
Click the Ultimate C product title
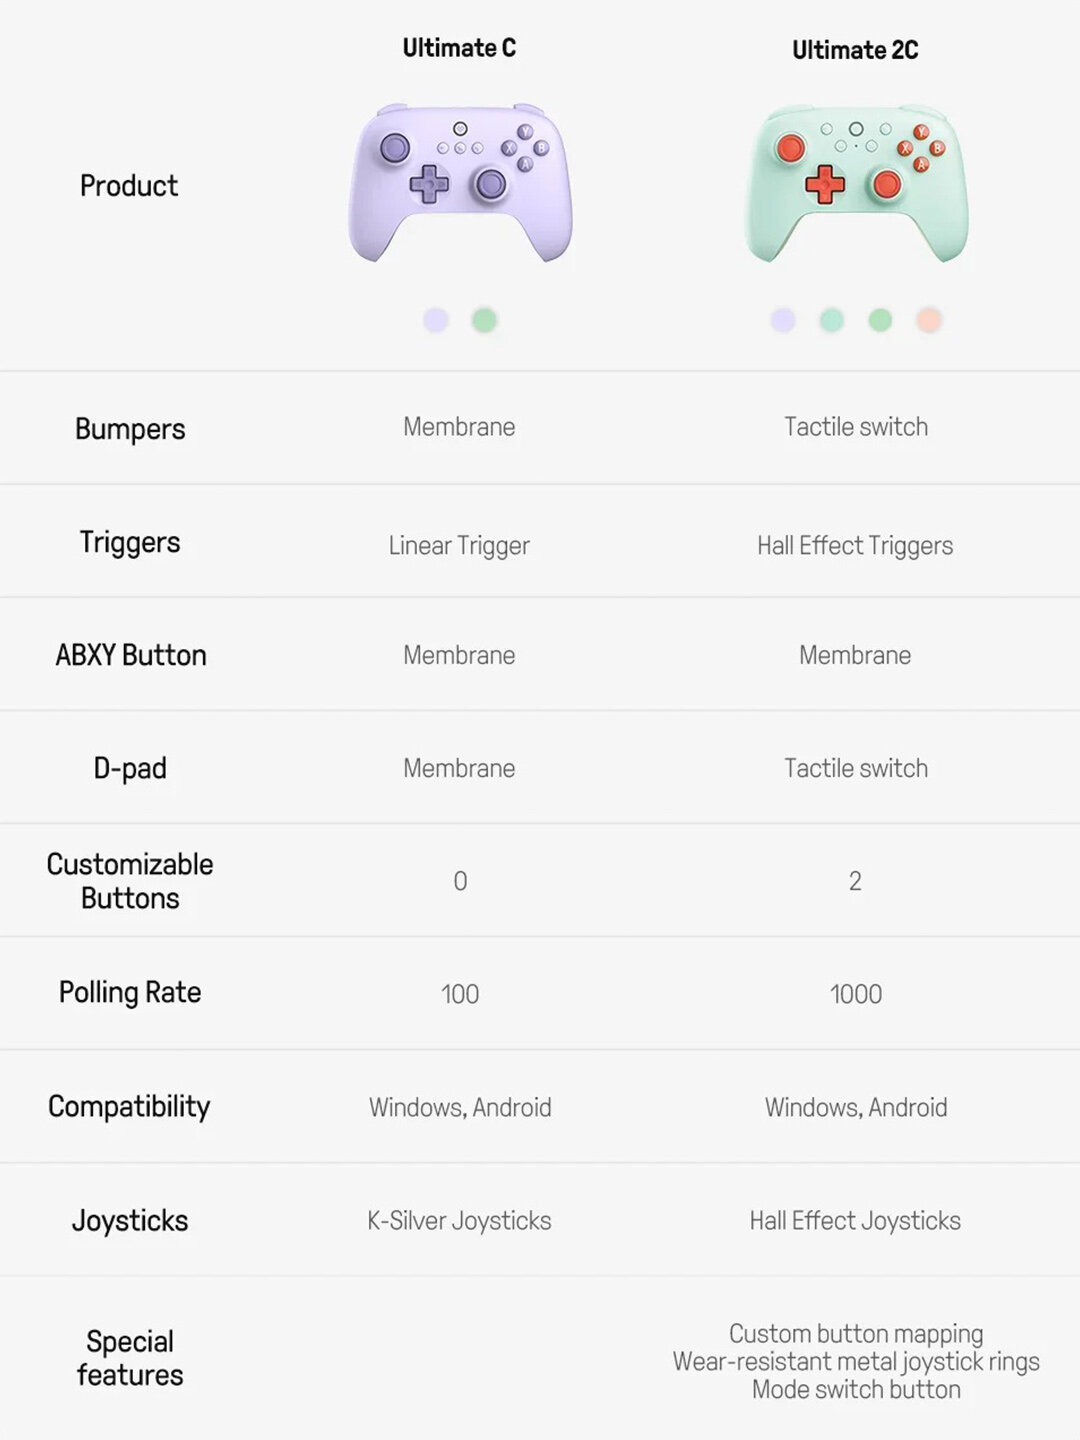tap(459, 48)
